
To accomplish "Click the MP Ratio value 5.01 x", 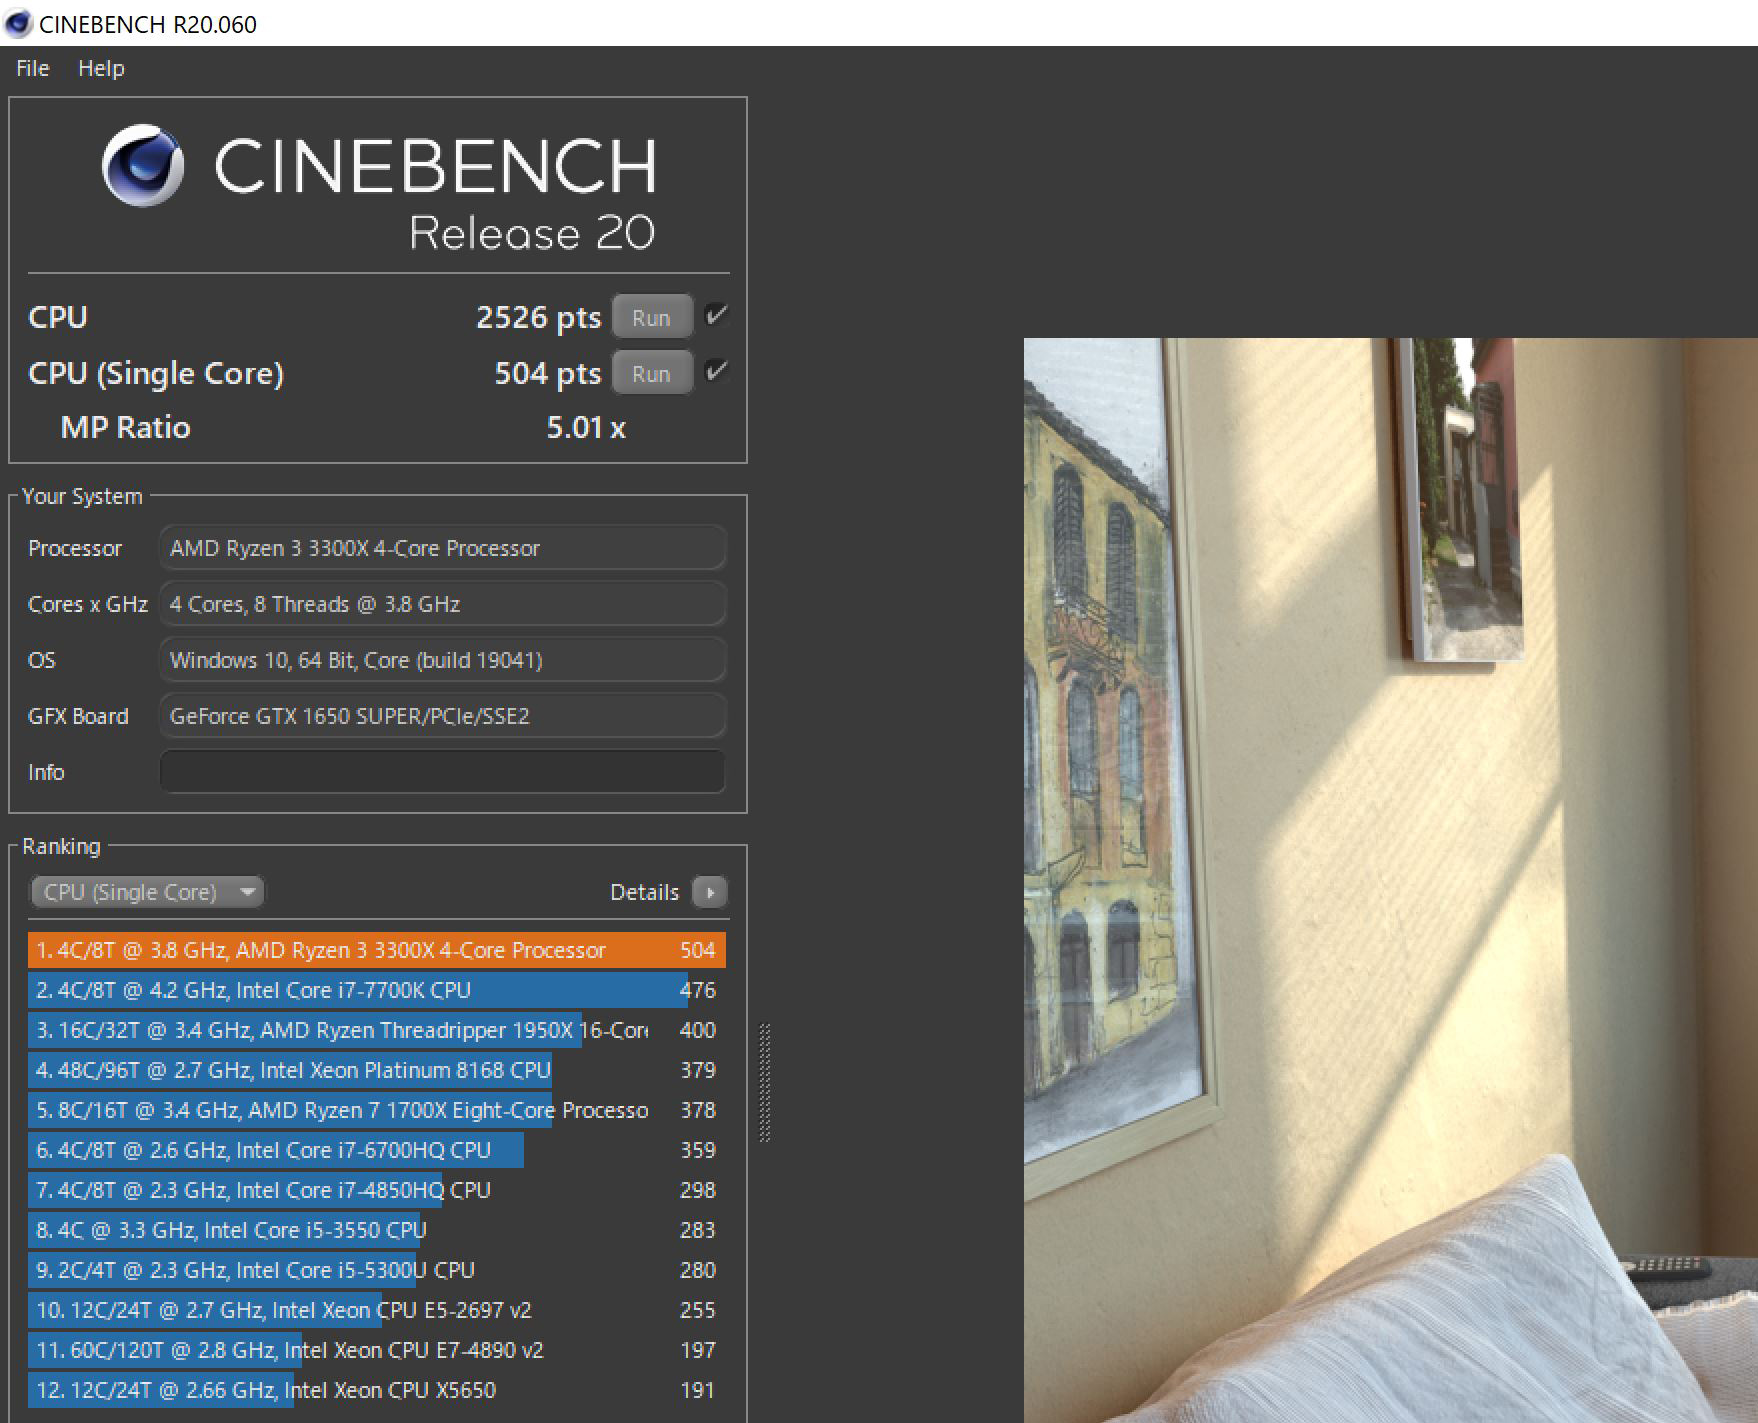I will [586, 428].
